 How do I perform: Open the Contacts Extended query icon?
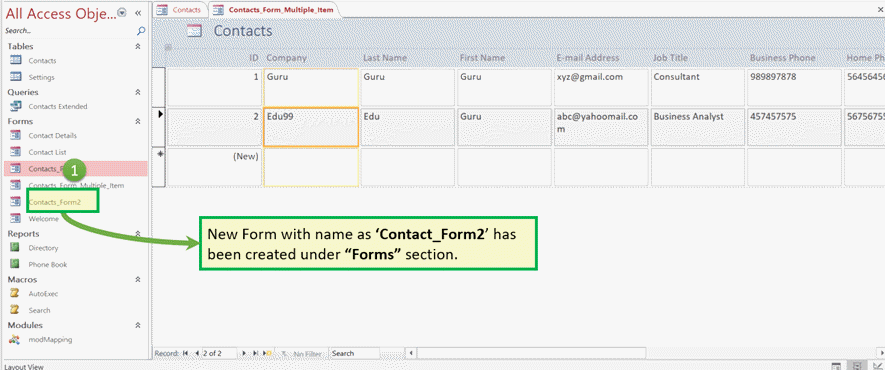[x=16, y=106]
